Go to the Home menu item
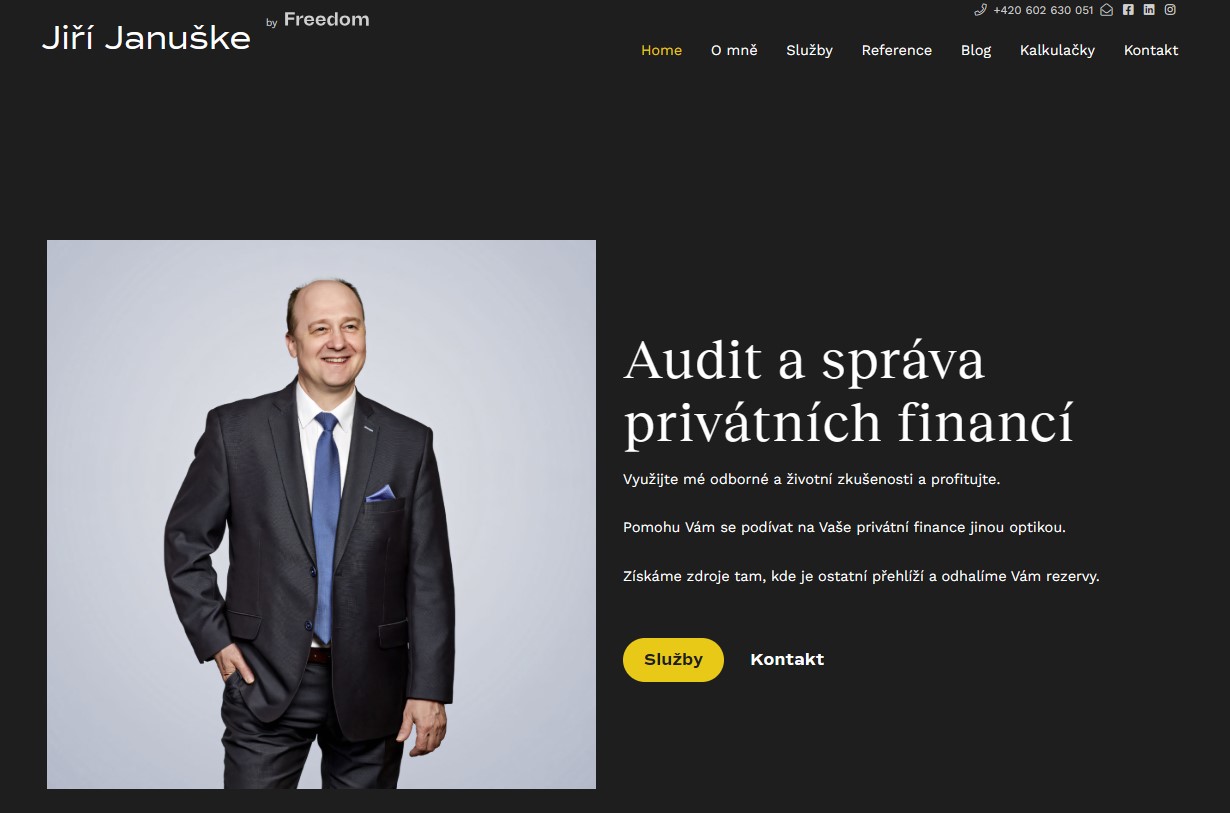The width and height of the screenshot is (1230, 813). [661, 50]
